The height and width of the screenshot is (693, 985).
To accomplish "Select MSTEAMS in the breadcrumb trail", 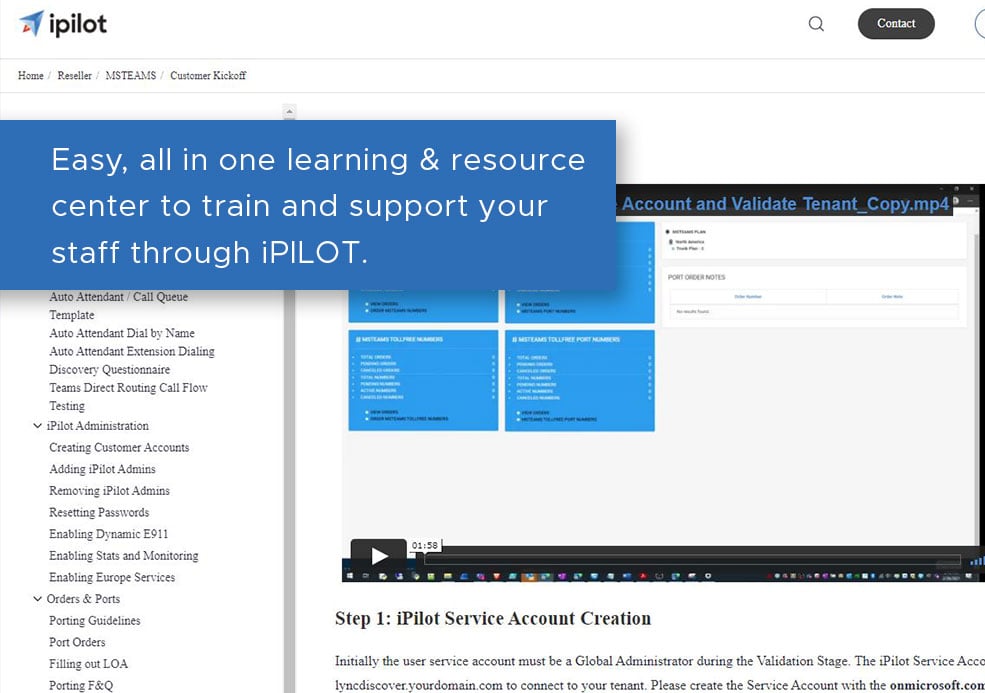I will click(x=128, y=75).
